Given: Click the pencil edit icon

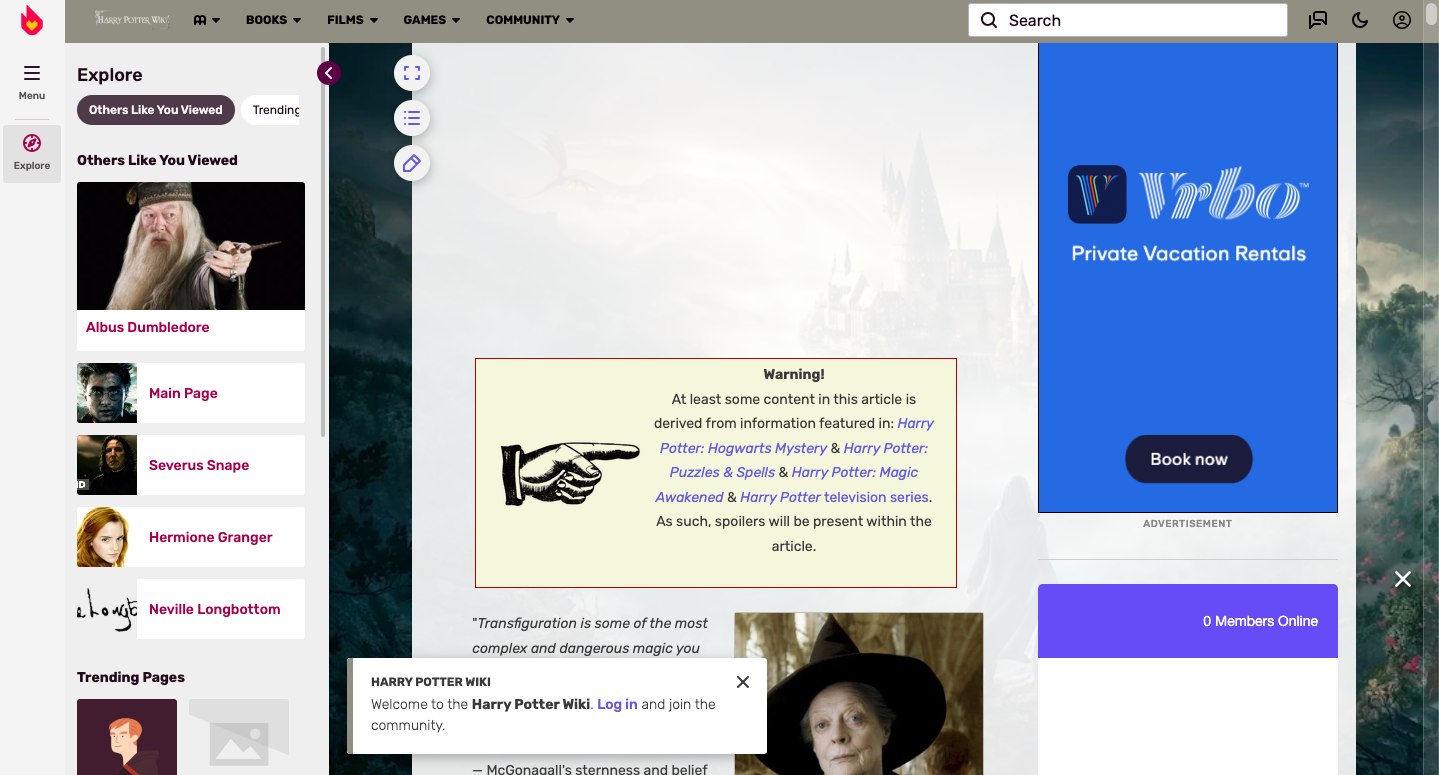Looking at the screenshot, I should click(x=412, y=163).
